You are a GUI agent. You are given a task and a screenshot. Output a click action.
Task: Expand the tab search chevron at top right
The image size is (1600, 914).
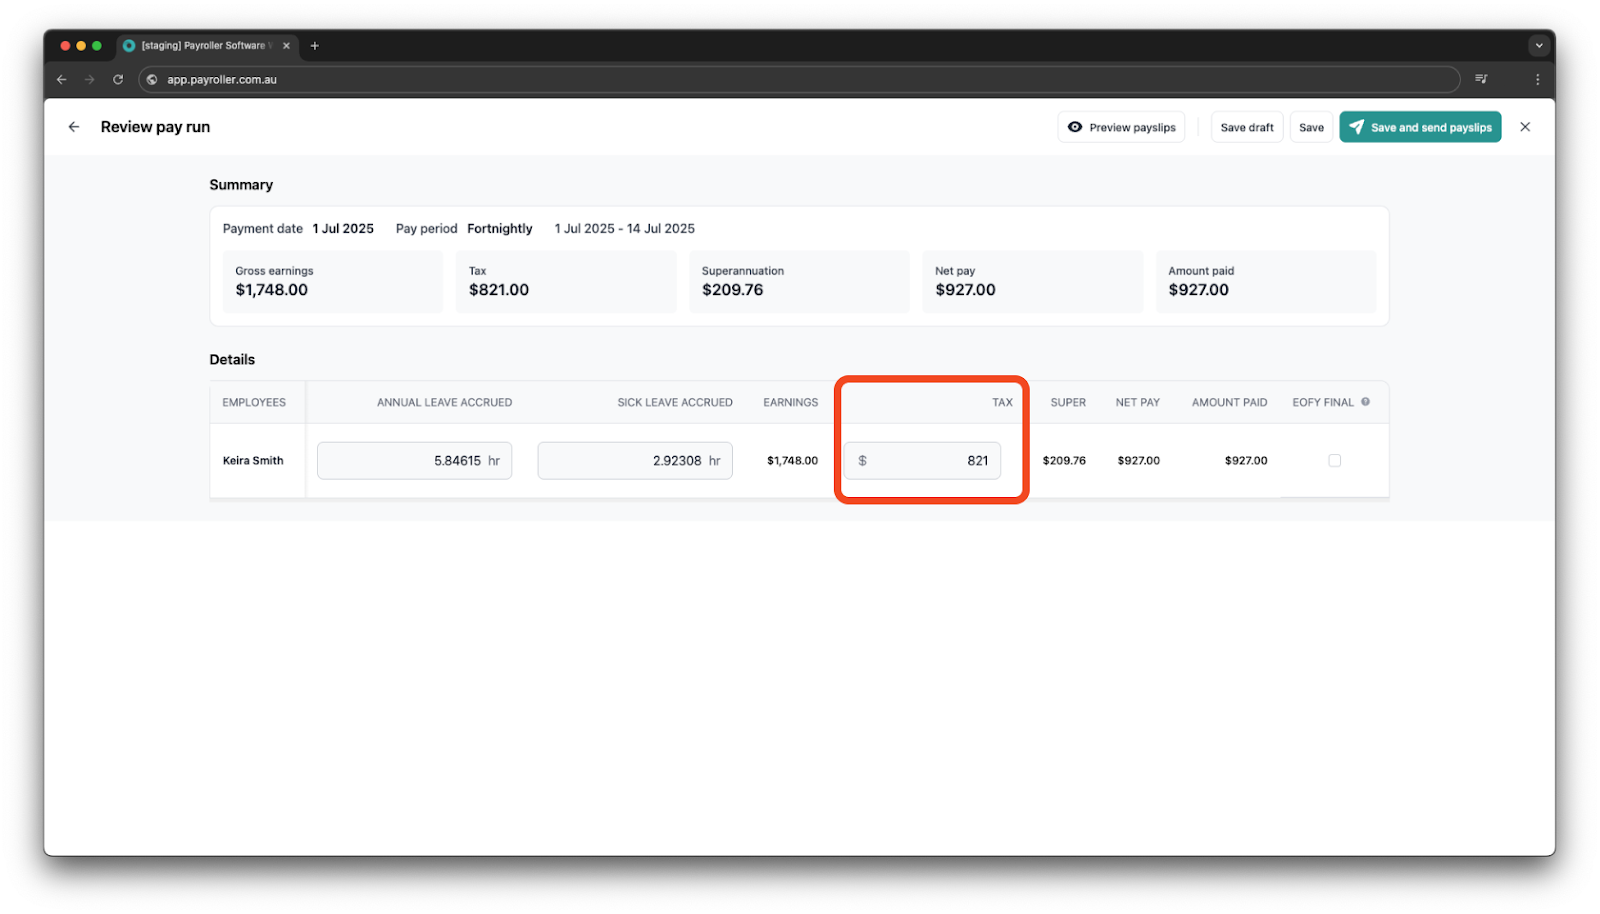(1538, 45)
